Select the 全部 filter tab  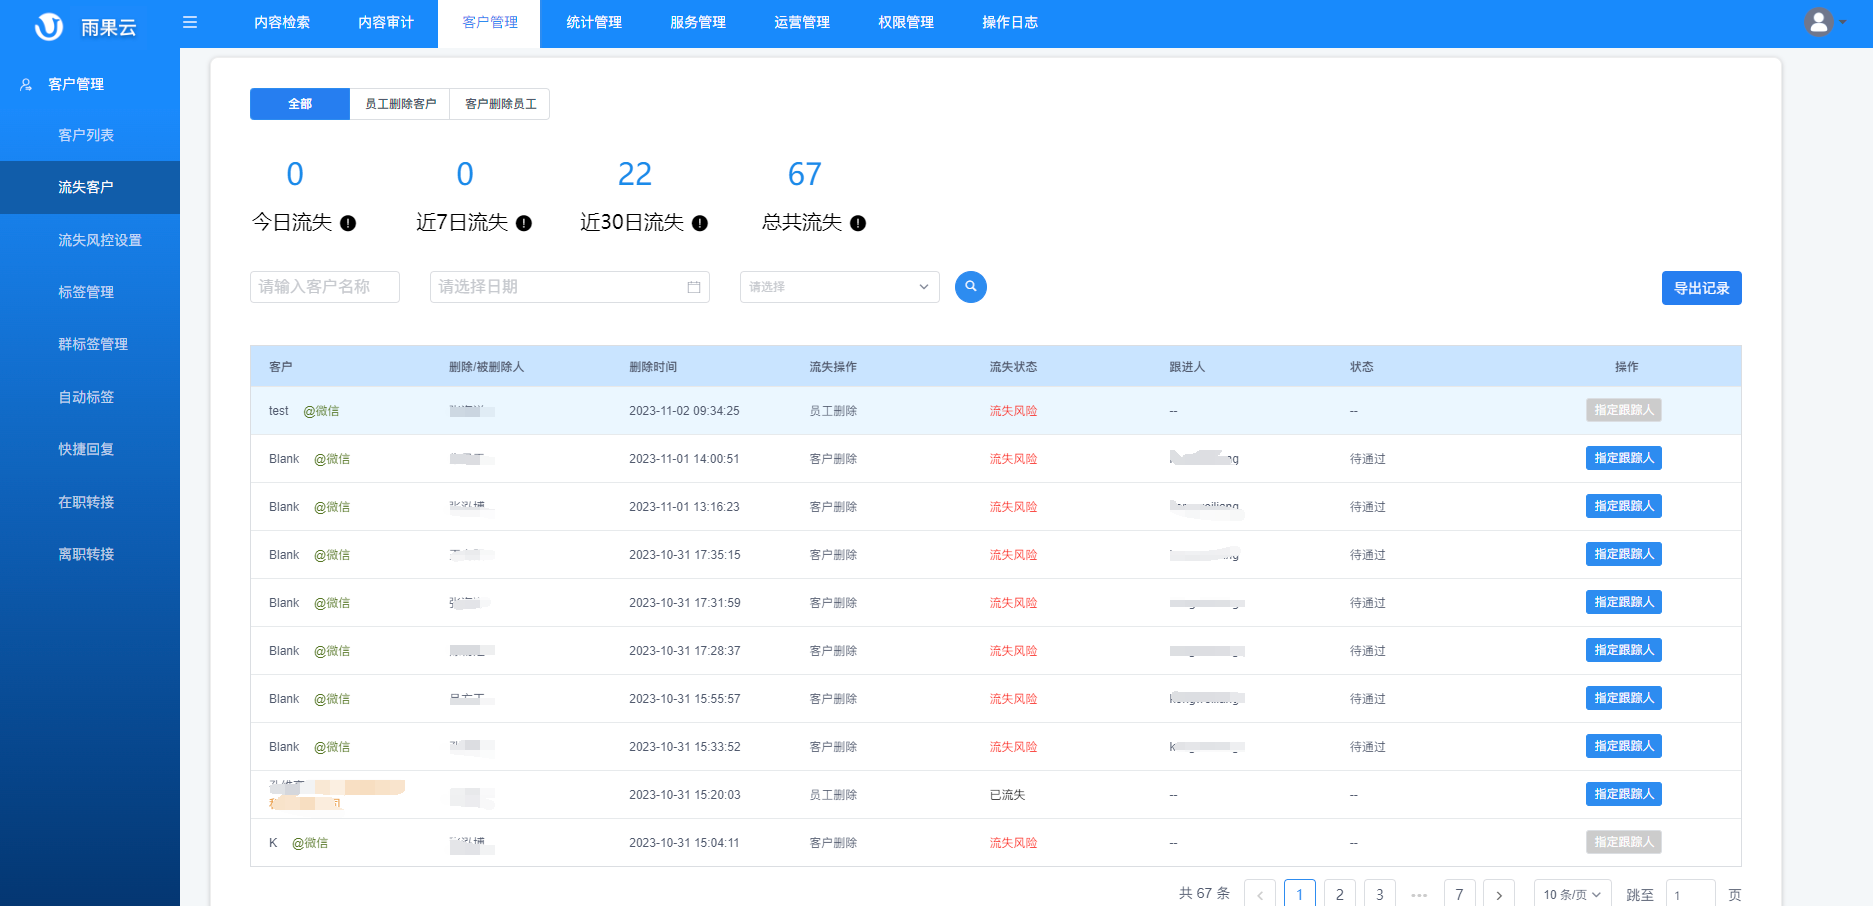[x=300, y=104]
